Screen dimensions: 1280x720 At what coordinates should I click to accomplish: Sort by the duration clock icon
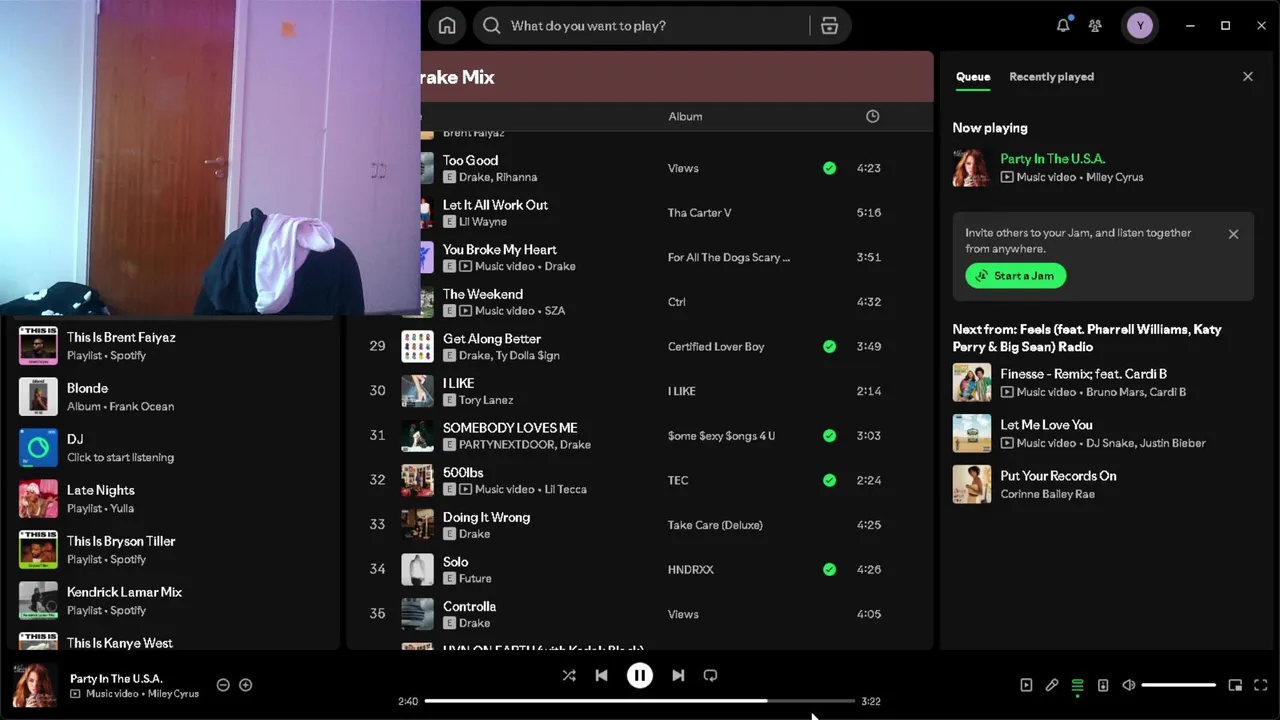pos(872,117)
